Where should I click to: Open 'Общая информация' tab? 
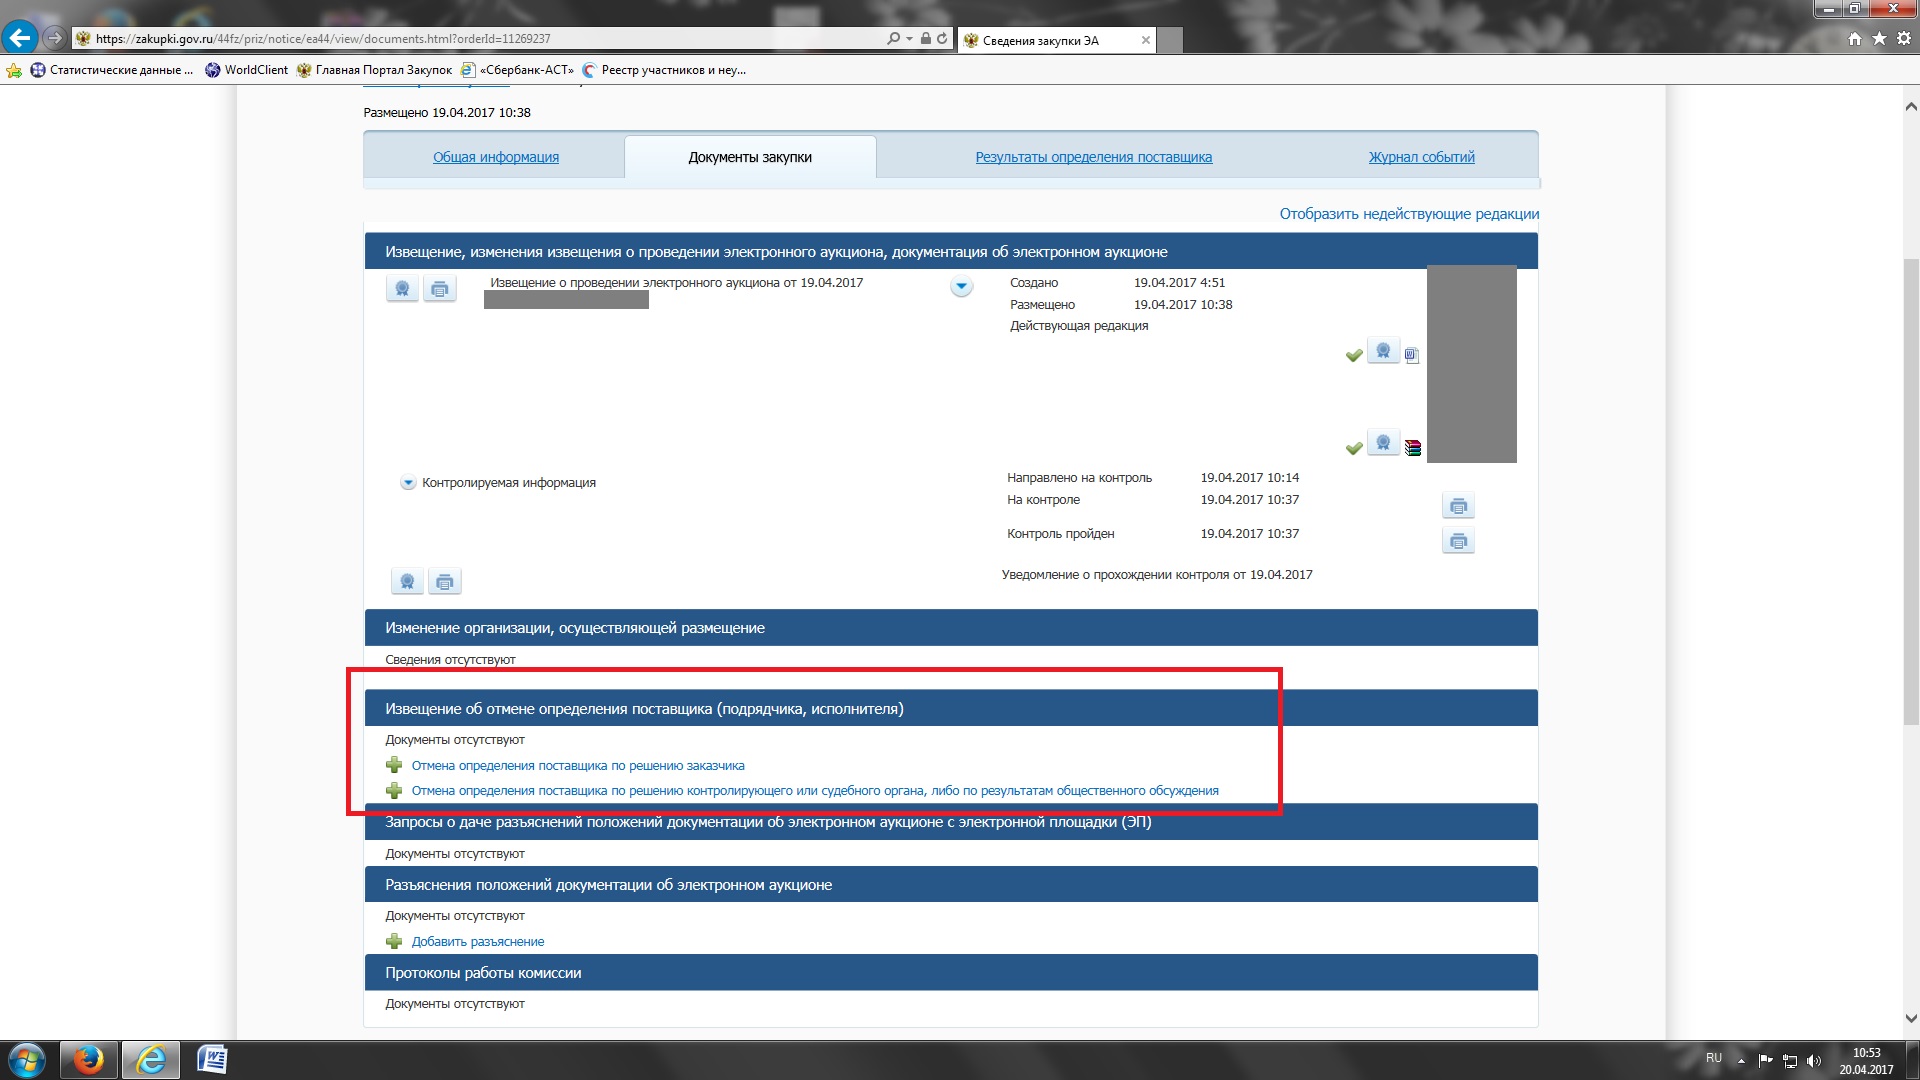[x=495, y=157]
